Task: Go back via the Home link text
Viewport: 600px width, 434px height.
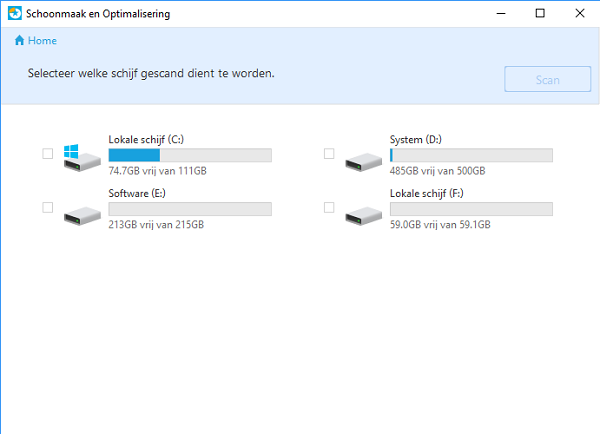Action: [x=42, y=41]
